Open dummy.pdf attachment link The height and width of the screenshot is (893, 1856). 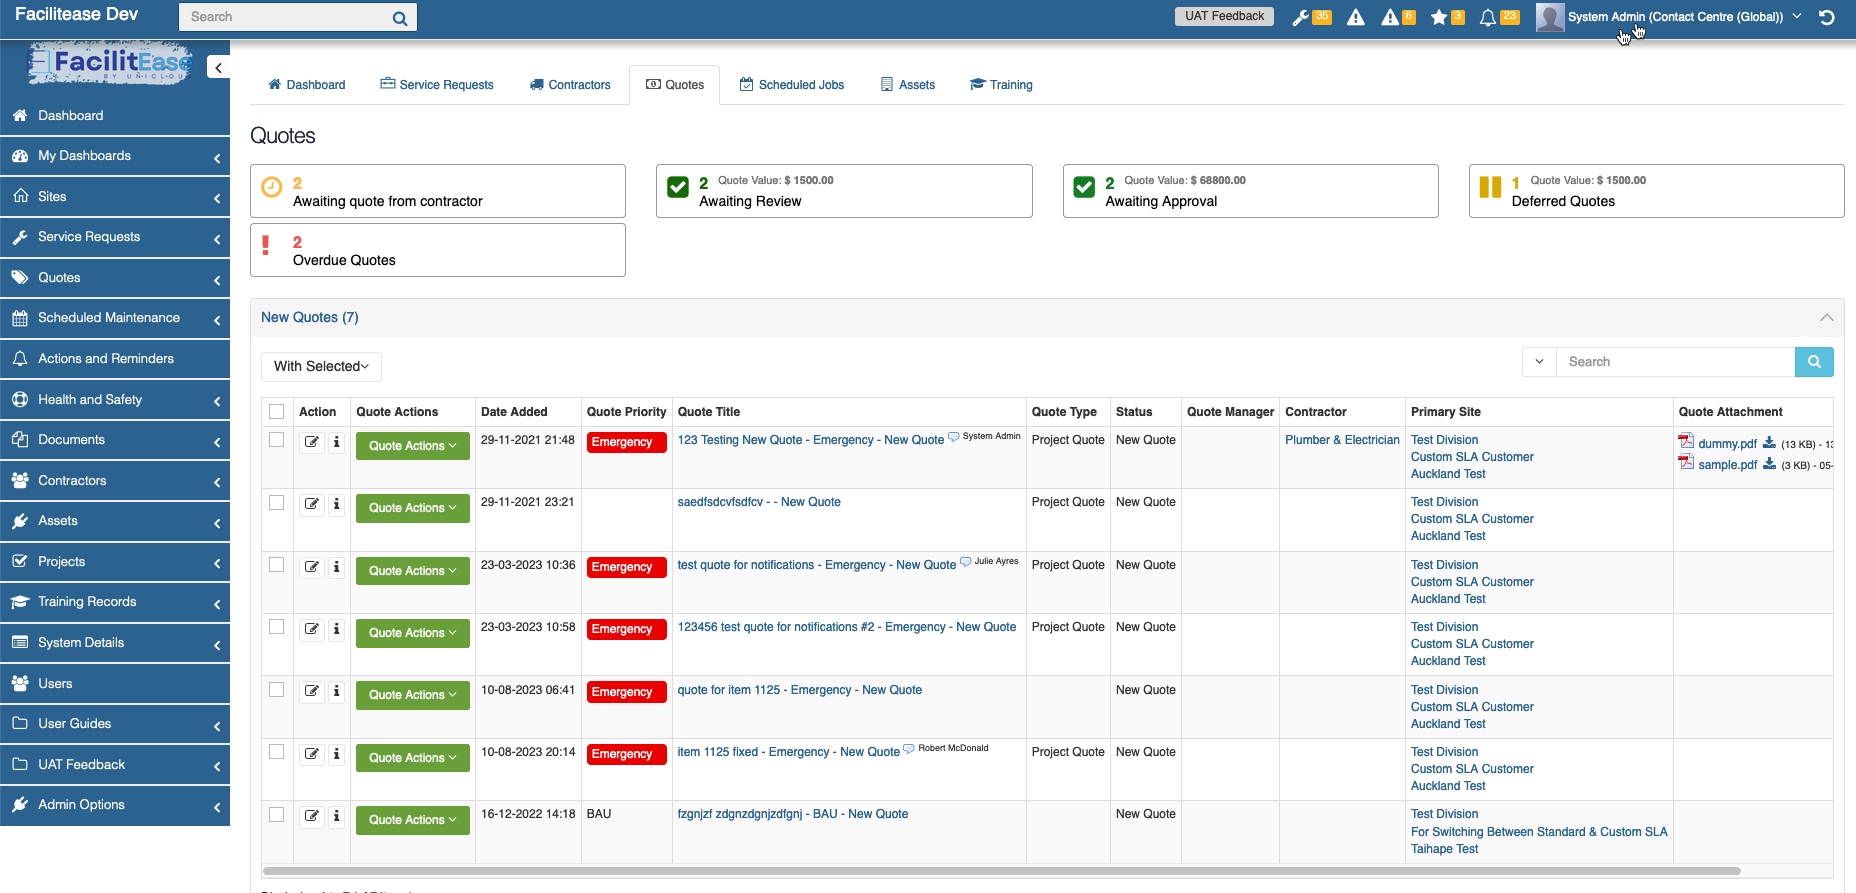pyautogui.click(x=1727, y=444)
